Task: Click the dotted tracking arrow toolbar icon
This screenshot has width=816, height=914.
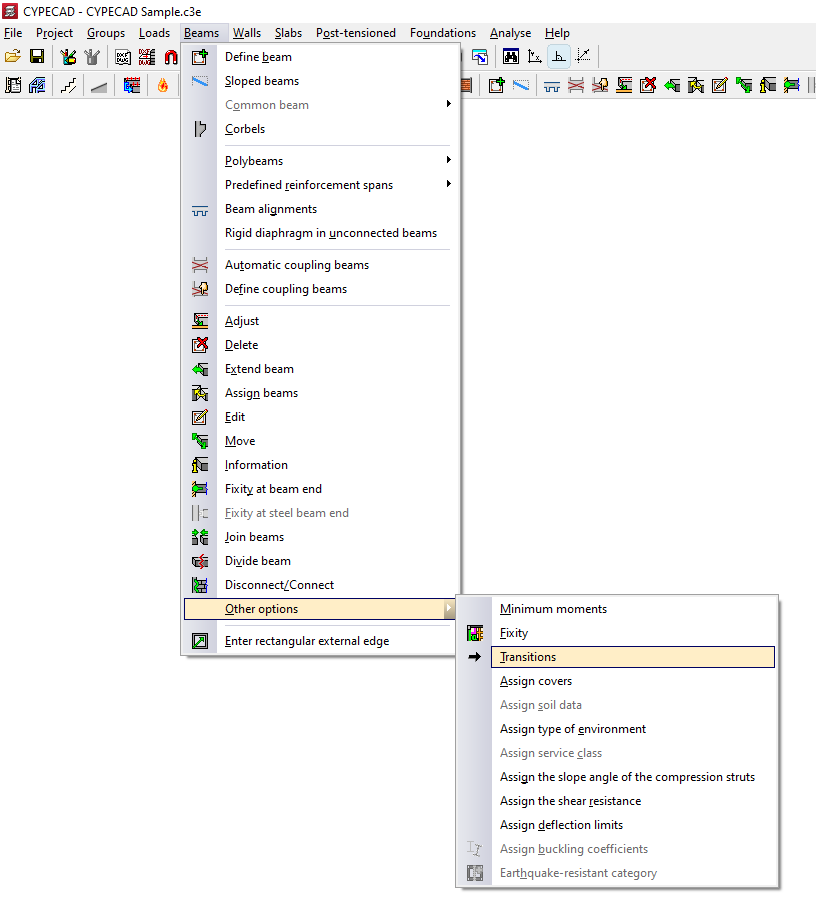Action: pyautogui.click(x=583, y=57)
